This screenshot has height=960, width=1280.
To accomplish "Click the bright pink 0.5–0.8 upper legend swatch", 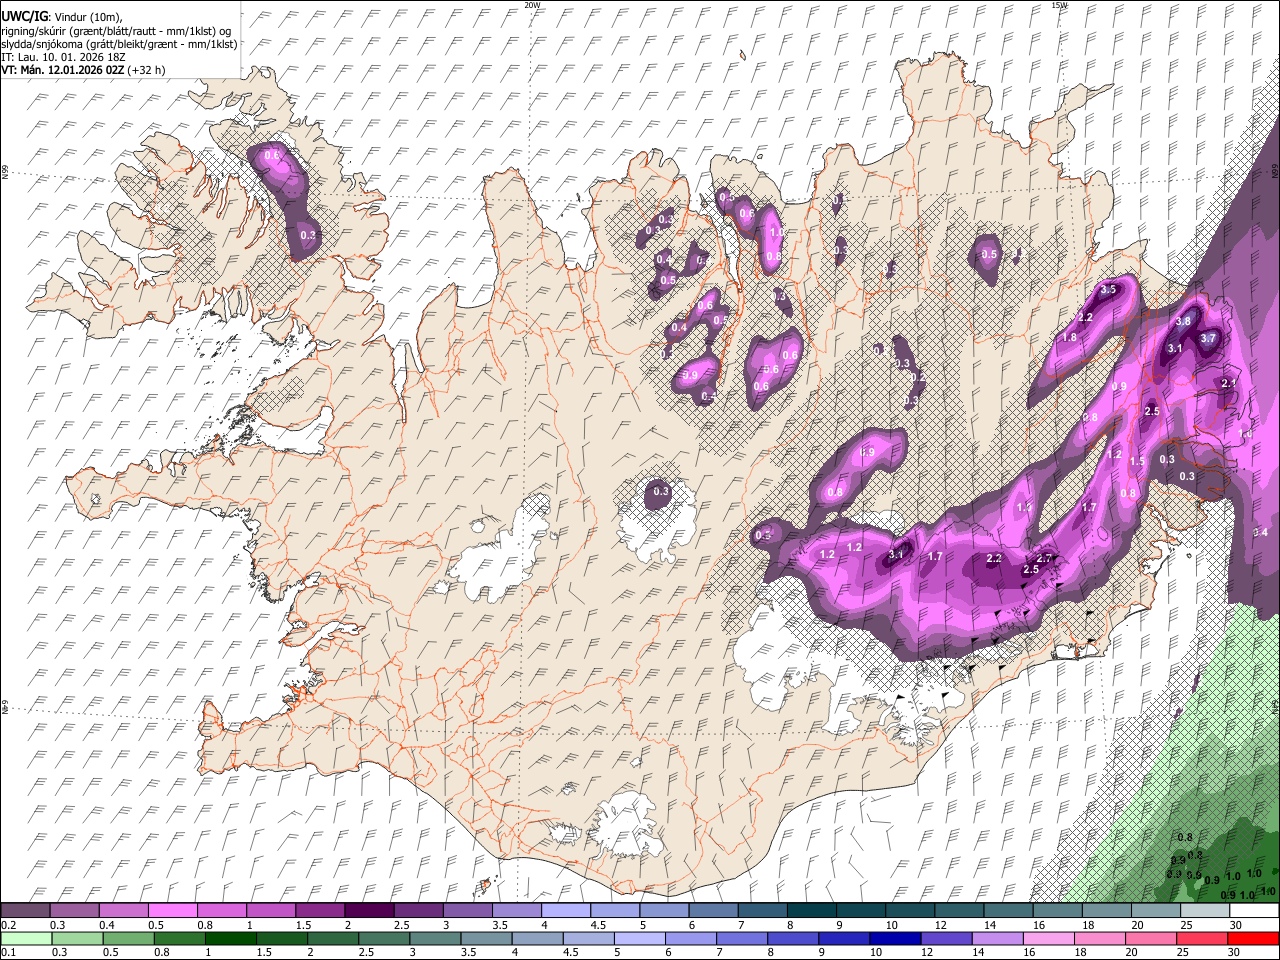I will [x=172, y=911].
